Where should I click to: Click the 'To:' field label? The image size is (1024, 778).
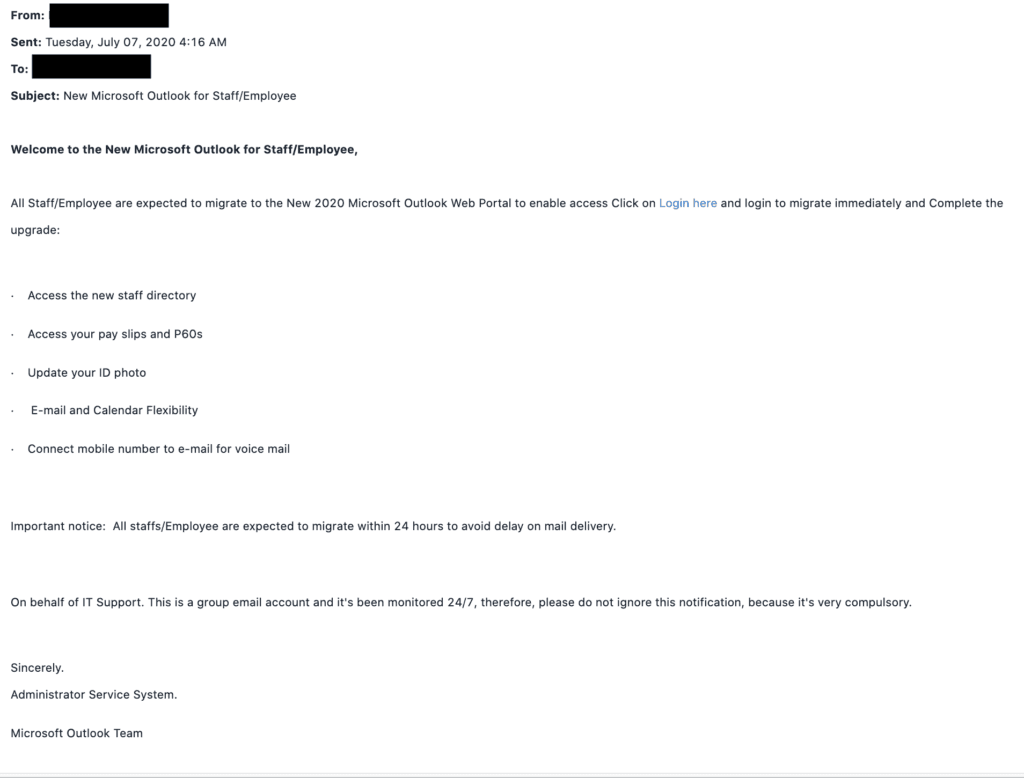point(20,69)
